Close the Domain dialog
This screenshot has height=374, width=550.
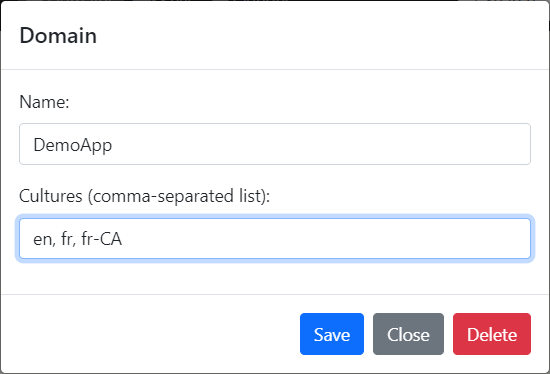[408, 334]
